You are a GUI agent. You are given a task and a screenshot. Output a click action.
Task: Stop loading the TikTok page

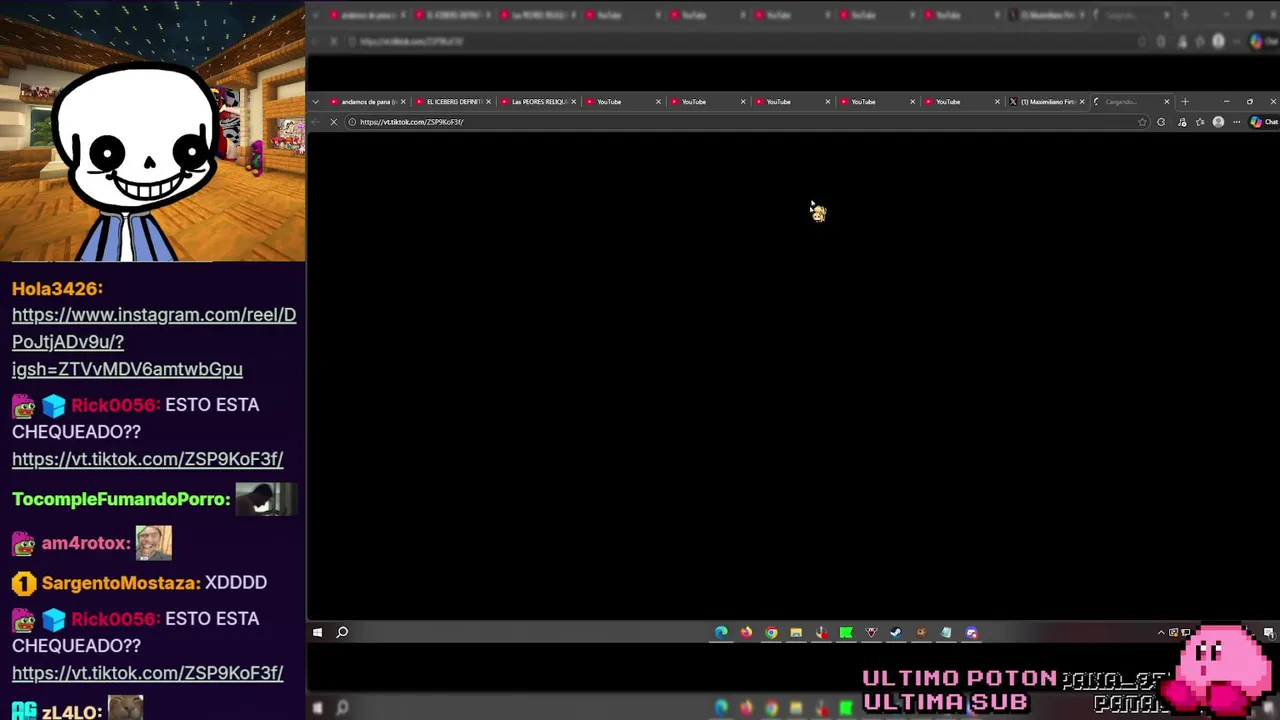coord(334,122)
